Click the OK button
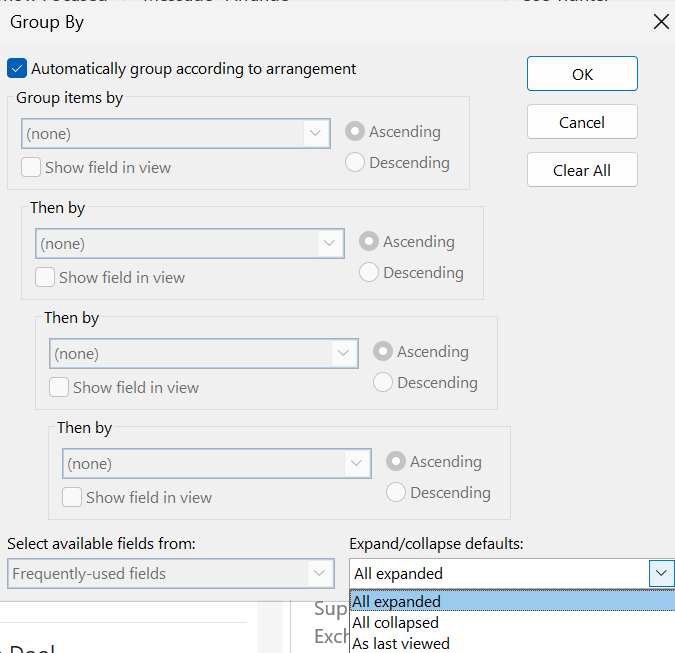Viewport: 675px width, 653px height. (x=582, y=74)
